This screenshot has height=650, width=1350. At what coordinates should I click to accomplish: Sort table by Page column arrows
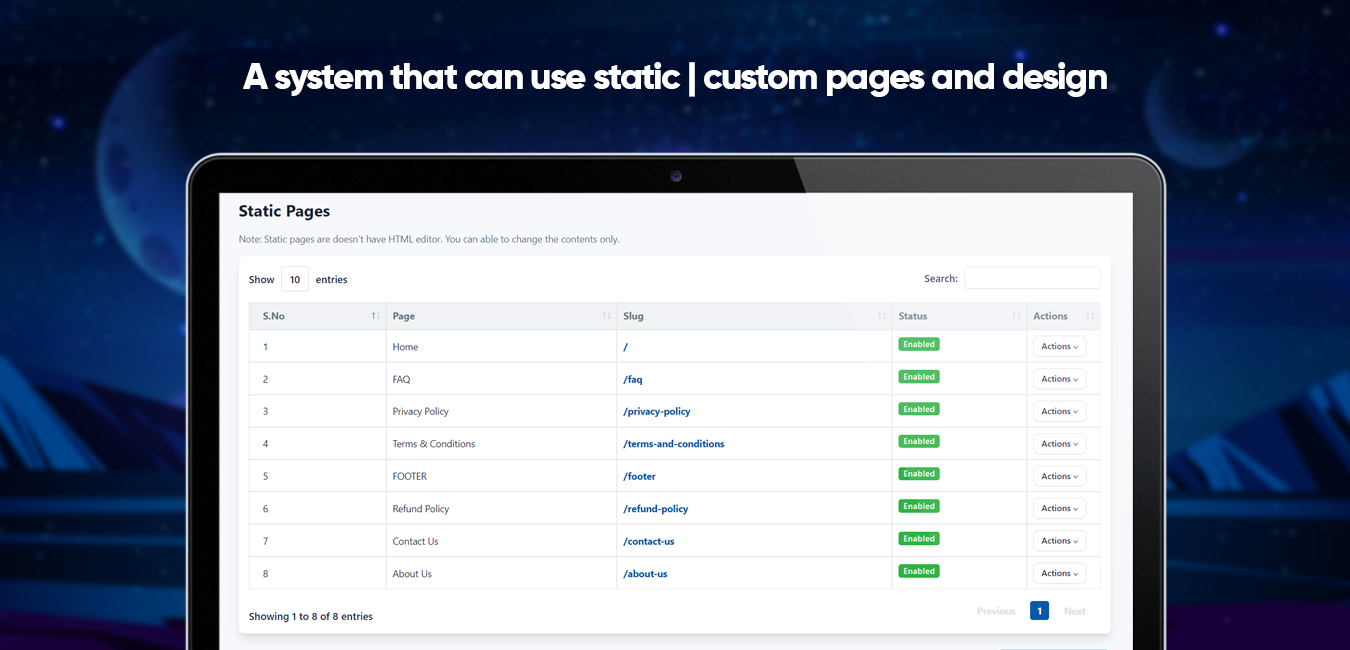(x=606, y=316)
